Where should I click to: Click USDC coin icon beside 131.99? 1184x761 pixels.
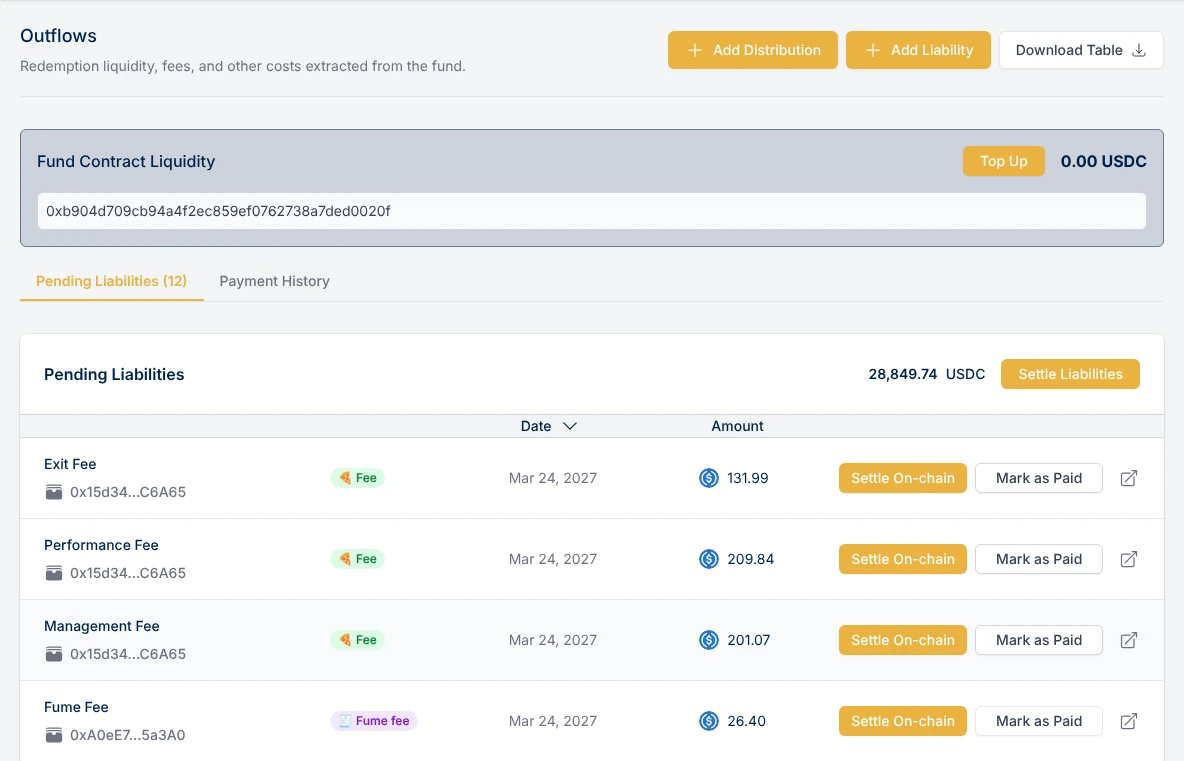coord(708,478)
